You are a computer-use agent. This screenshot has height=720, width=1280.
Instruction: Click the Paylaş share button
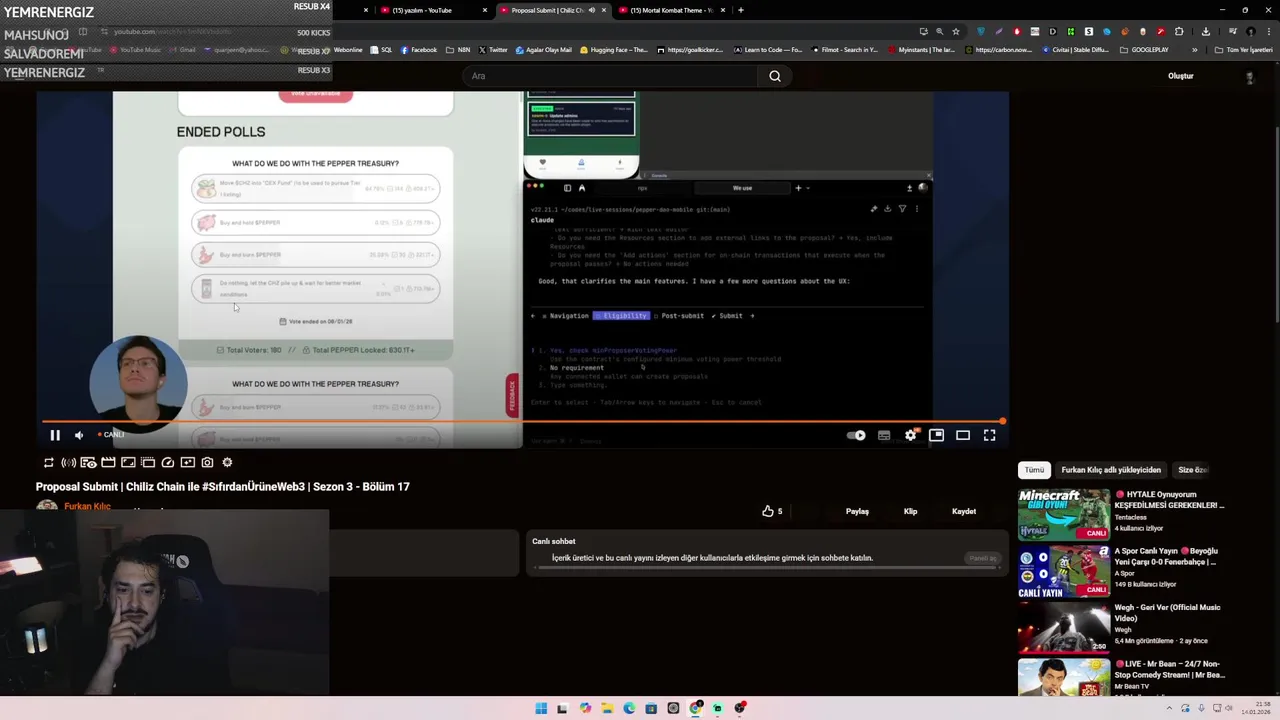(x=857, y=511)
